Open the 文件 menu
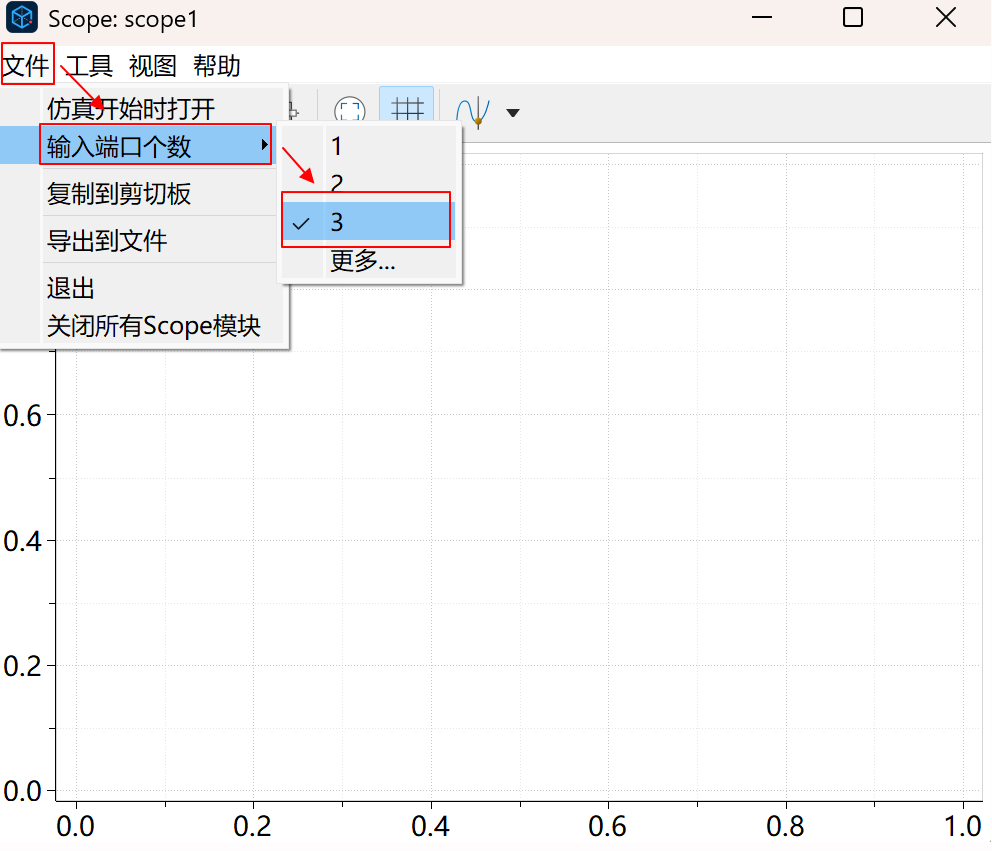992x851 pixels. (26, 66)
